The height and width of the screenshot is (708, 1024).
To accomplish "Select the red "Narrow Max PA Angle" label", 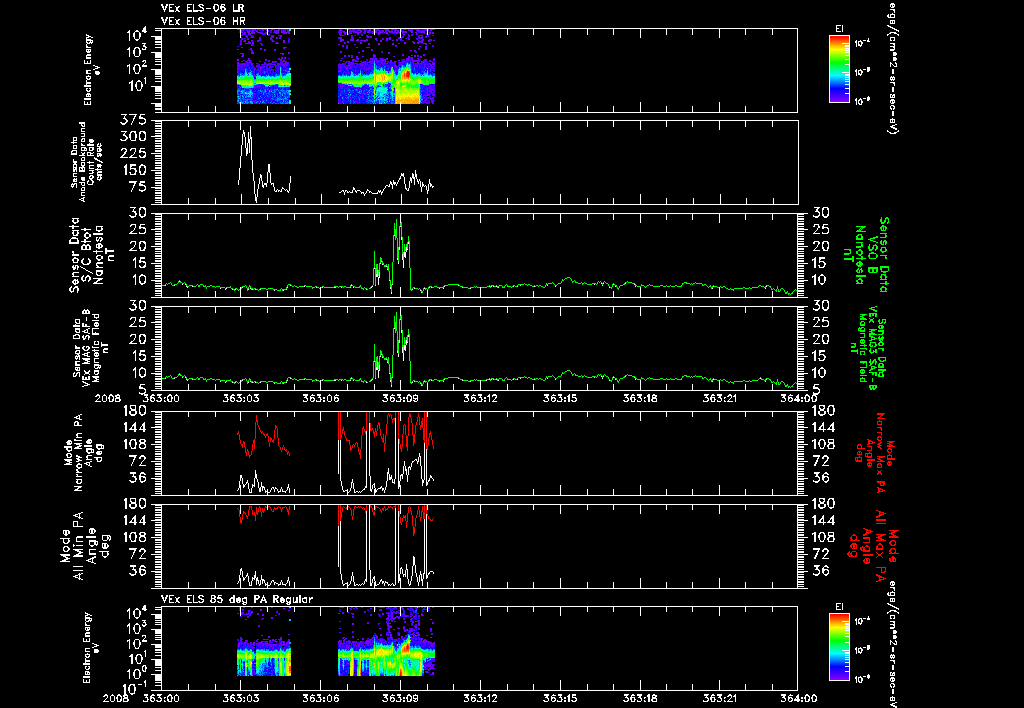I will coord(874,453).
